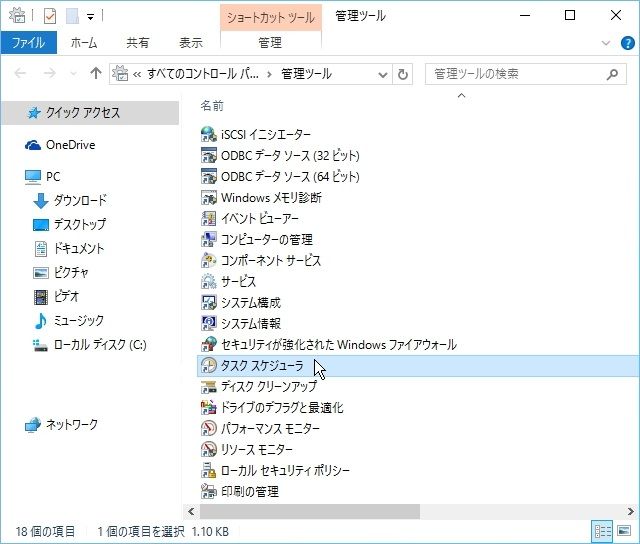Open the 表示 ribbon tab
This screenshot has height=544, width=640.
point(191,43)
